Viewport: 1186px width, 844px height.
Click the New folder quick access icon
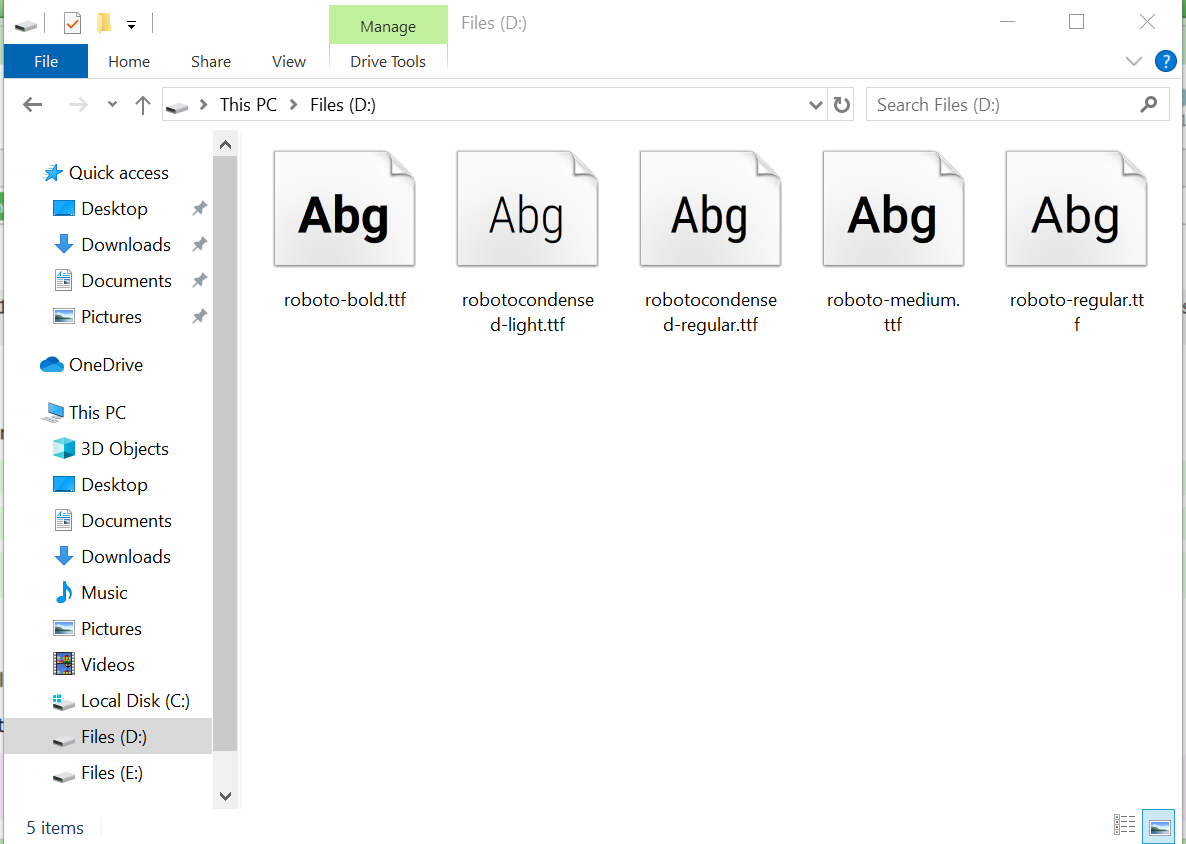(x=104, y=24)
